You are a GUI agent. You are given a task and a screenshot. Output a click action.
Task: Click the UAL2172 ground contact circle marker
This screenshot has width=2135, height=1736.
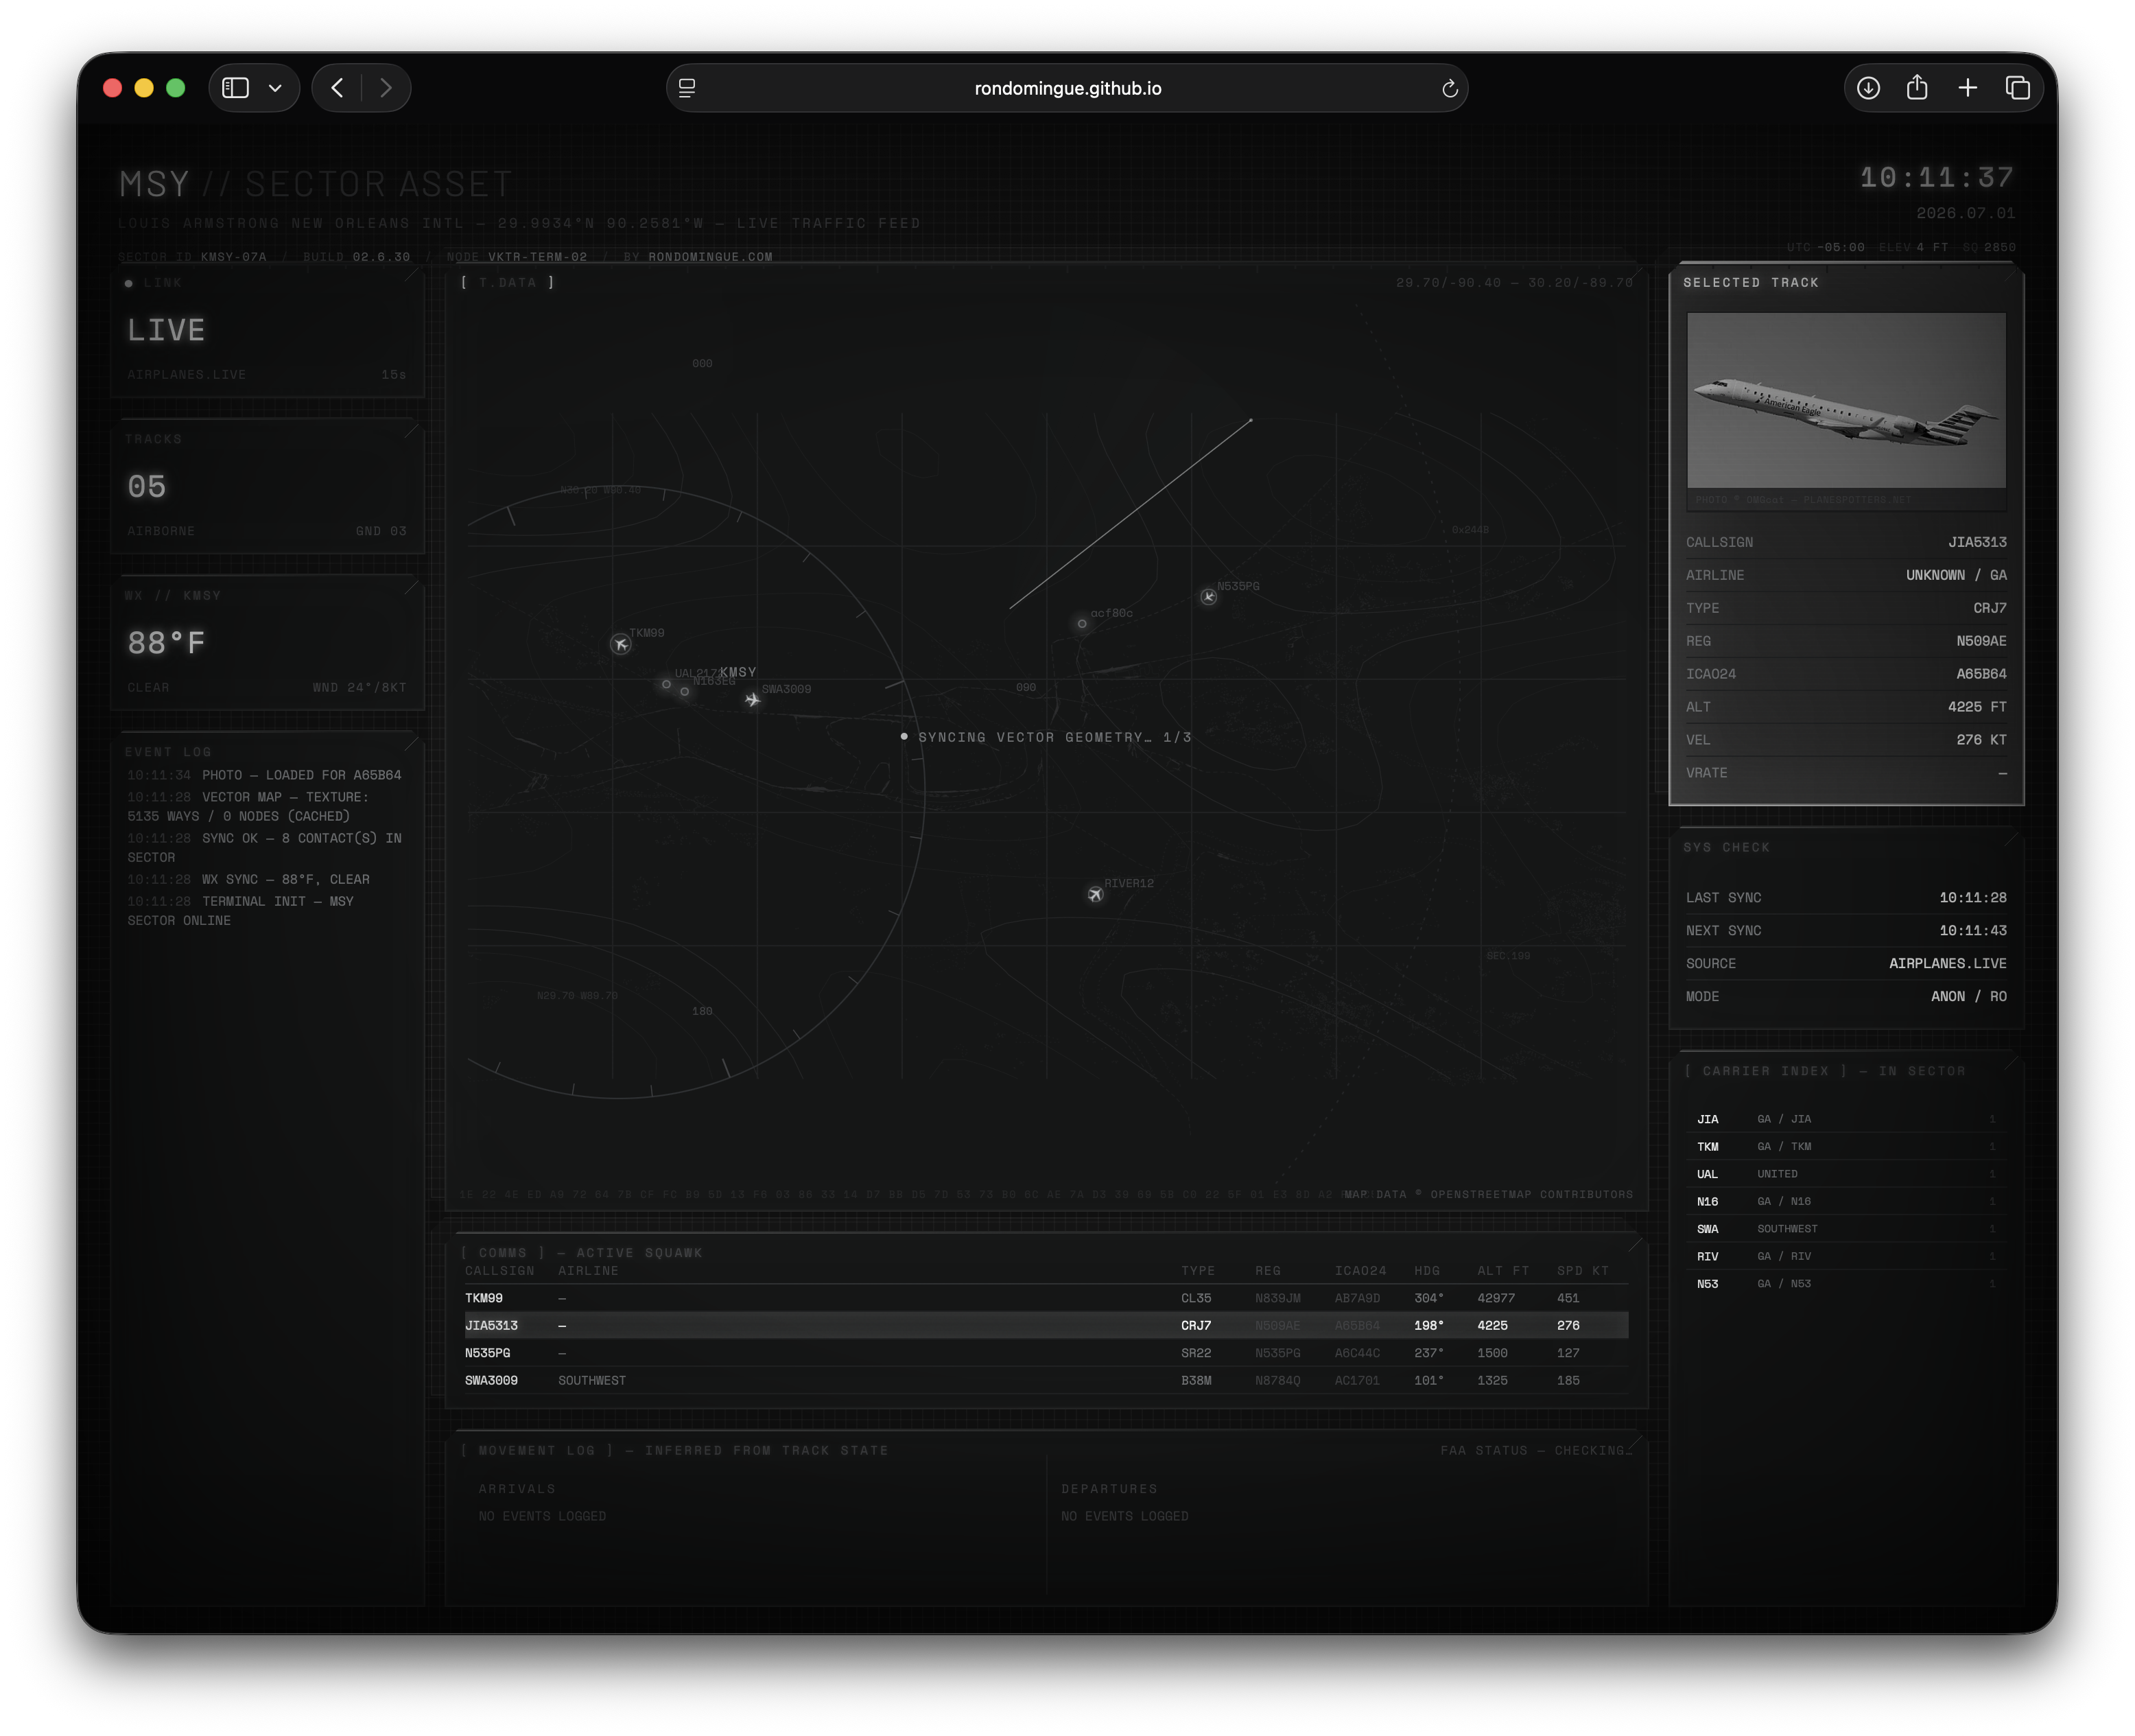tap(666, 685)
